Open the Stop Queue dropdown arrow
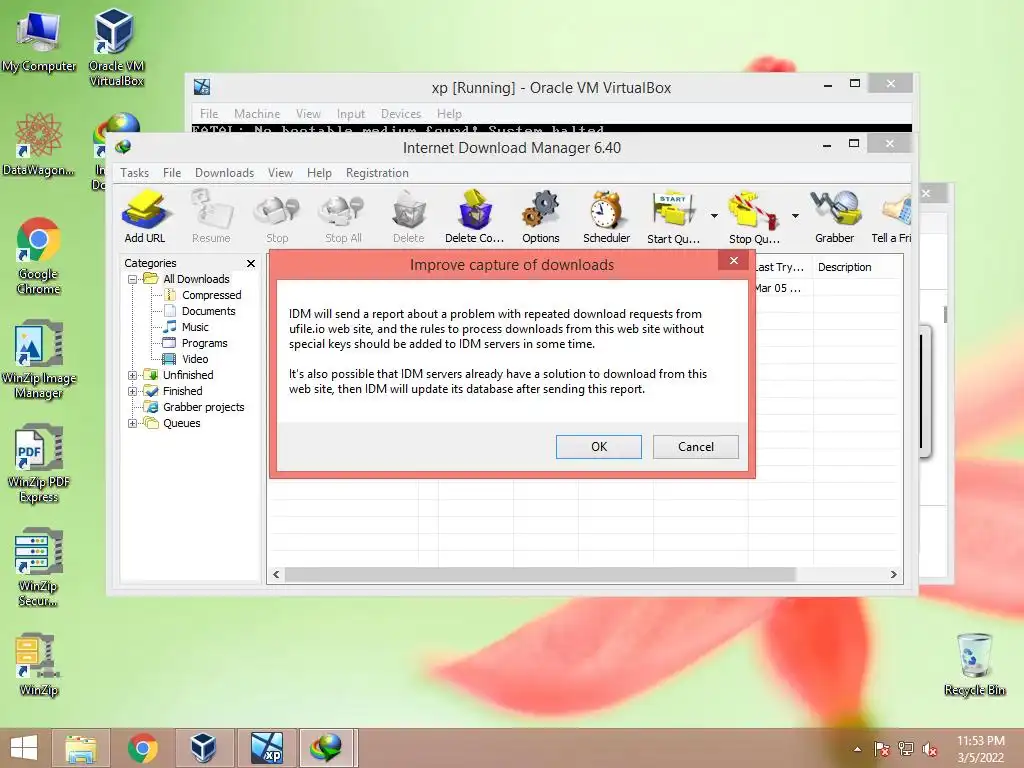Viewport: 1024px width, 768px height. pos(795,216)
